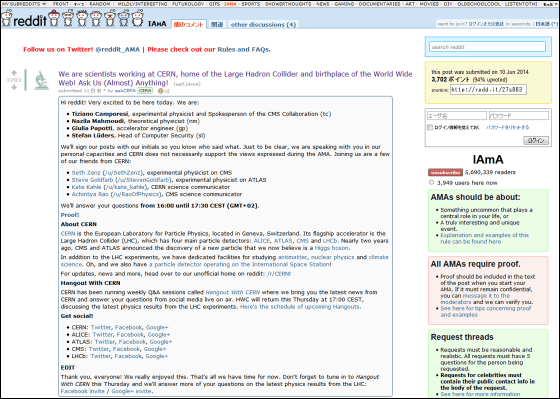Open 'See here for tips concerning proof'

click(x=486, y=311)
